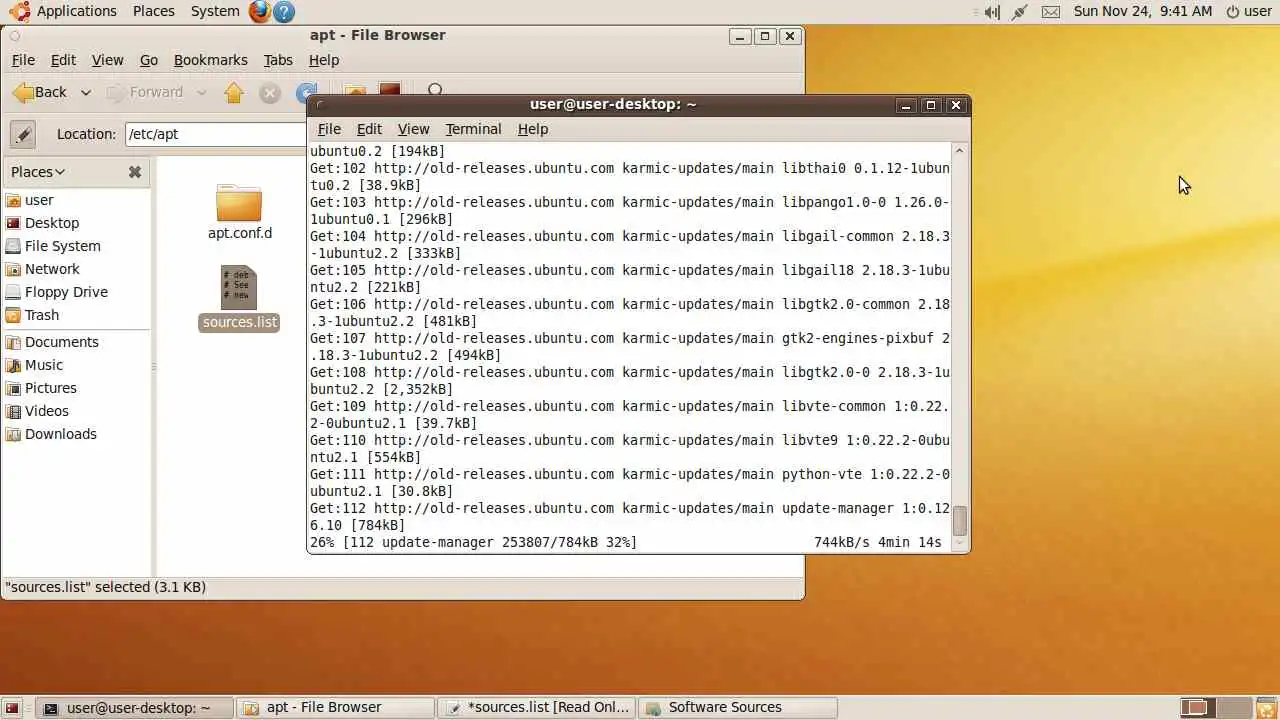Open the Back history dropdown arrow
1280x720 pixels.
[x=86, y=93]
